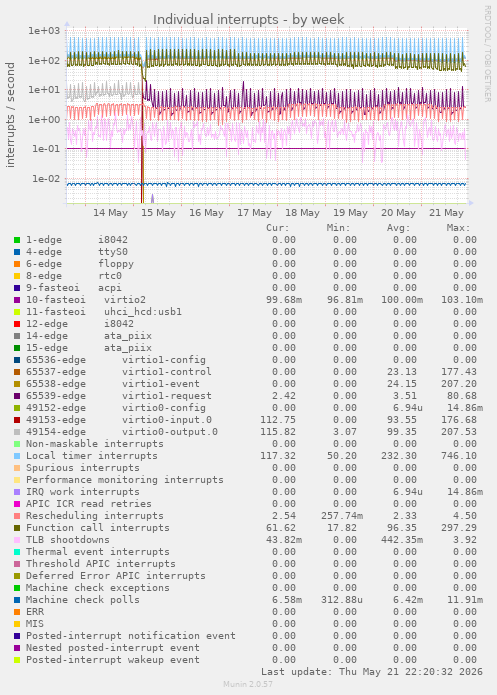
Task: Click the 15 May date label on x-axis
Action: tap(158, 213)
